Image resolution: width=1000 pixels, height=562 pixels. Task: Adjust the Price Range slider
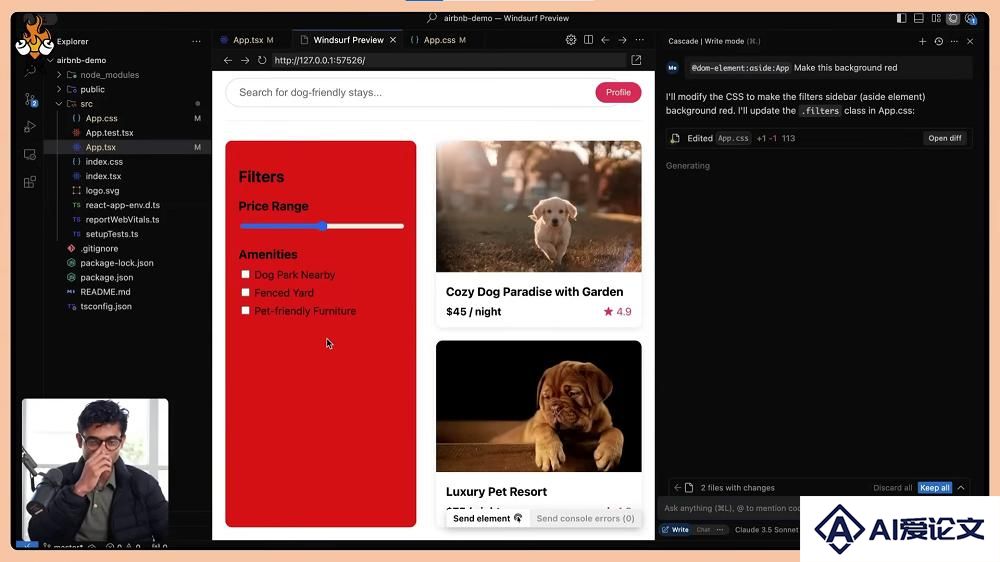321,226
